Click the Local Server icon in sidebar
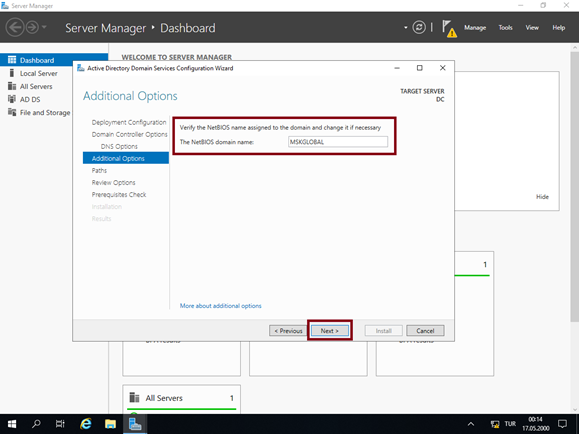This screenshot has height=434, width=579. click(x=12, y=73)
